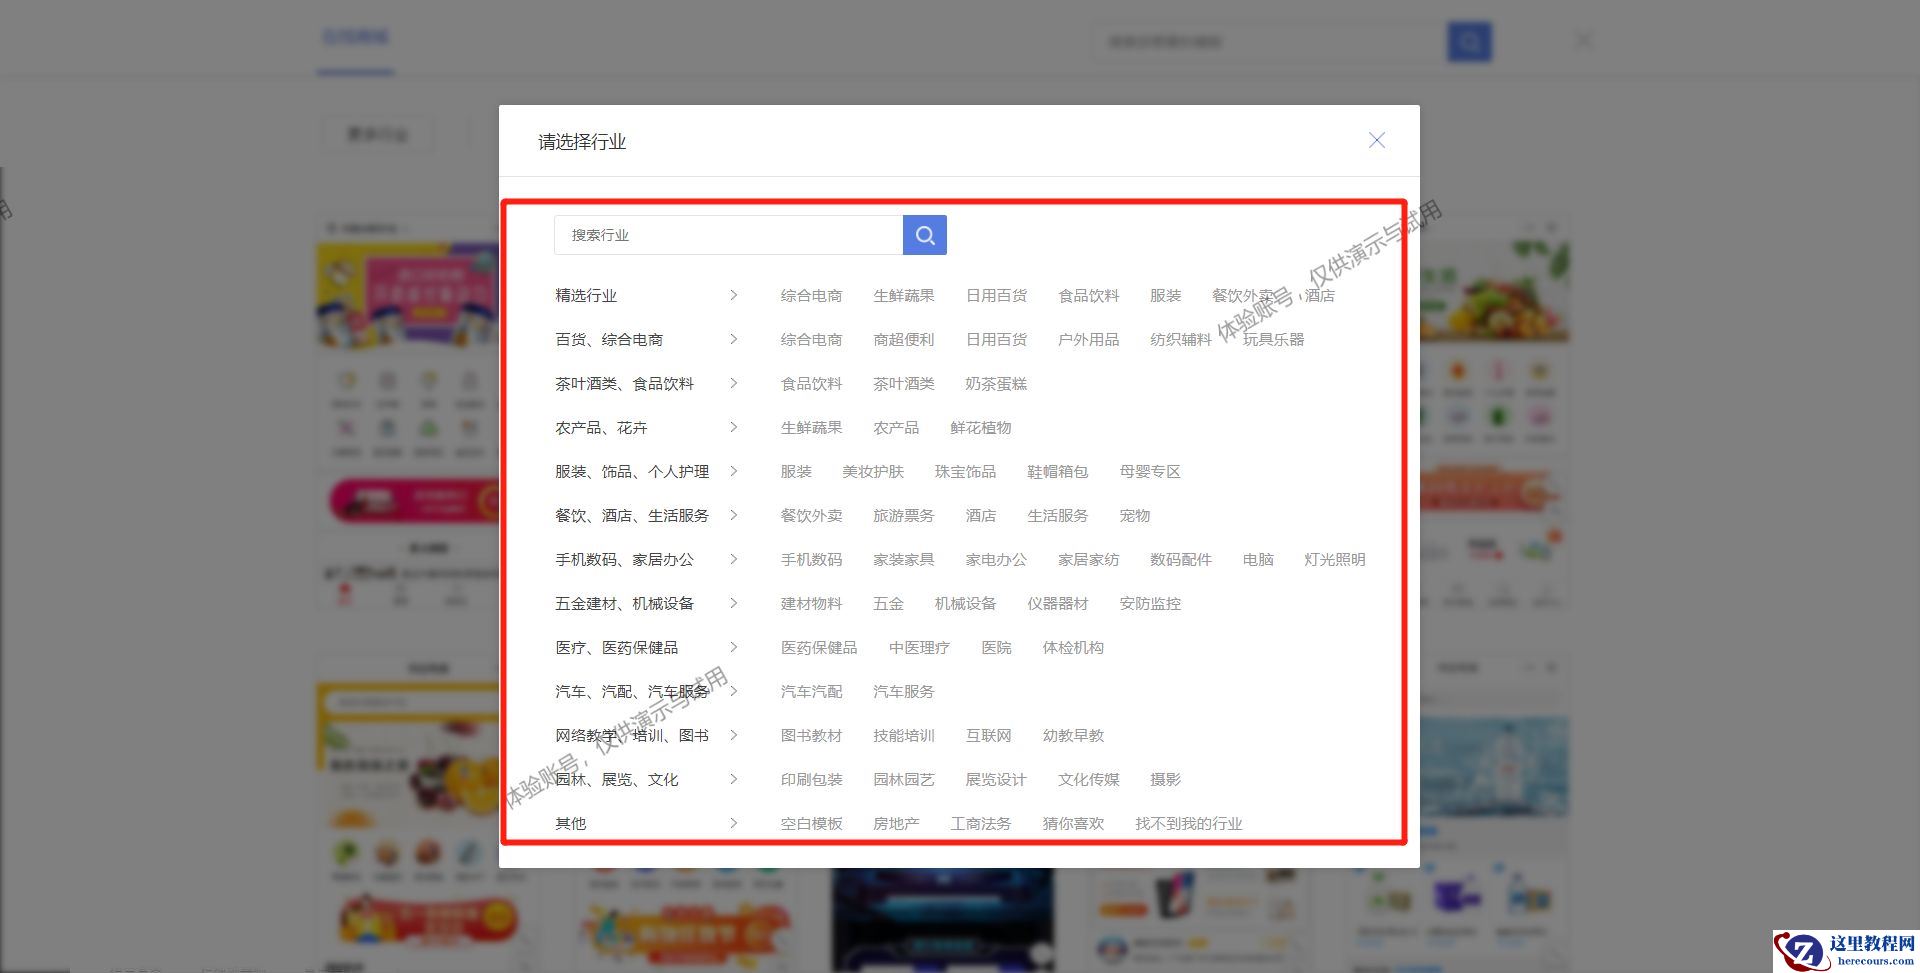The height and width of the screenshot is (973, 1920).
Task: Click the 摄影 industry link
Action: (1166, 780)
